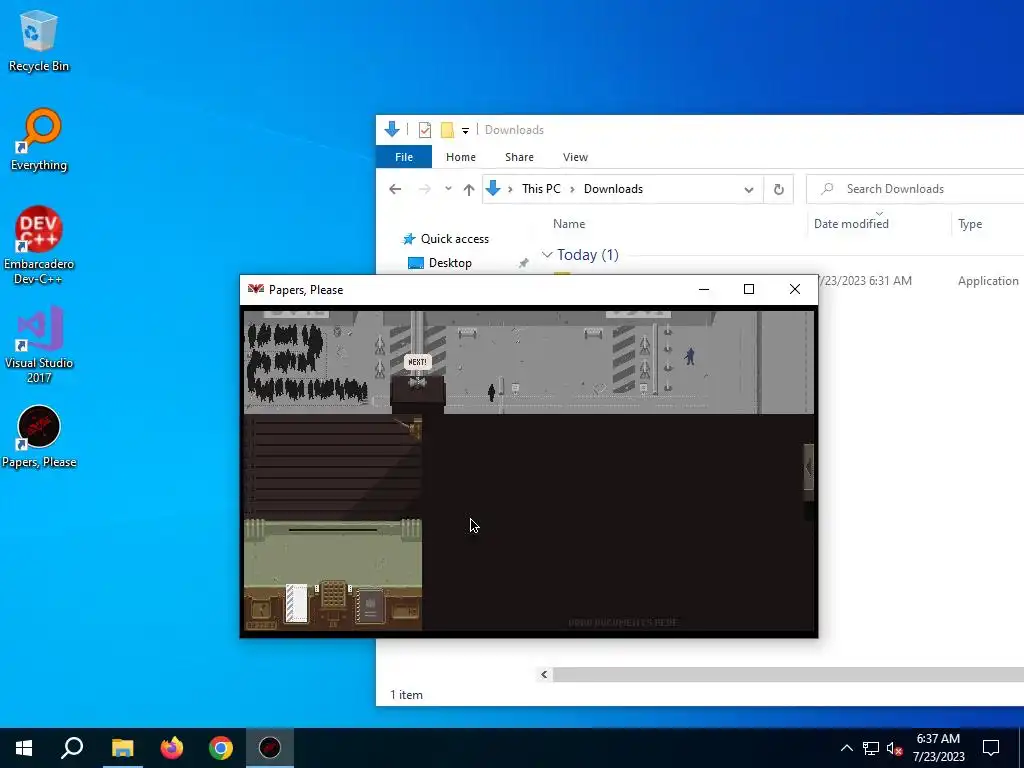Click This PC in the address bar
The image size is (1024, 768).
click(x=541, y=189)
